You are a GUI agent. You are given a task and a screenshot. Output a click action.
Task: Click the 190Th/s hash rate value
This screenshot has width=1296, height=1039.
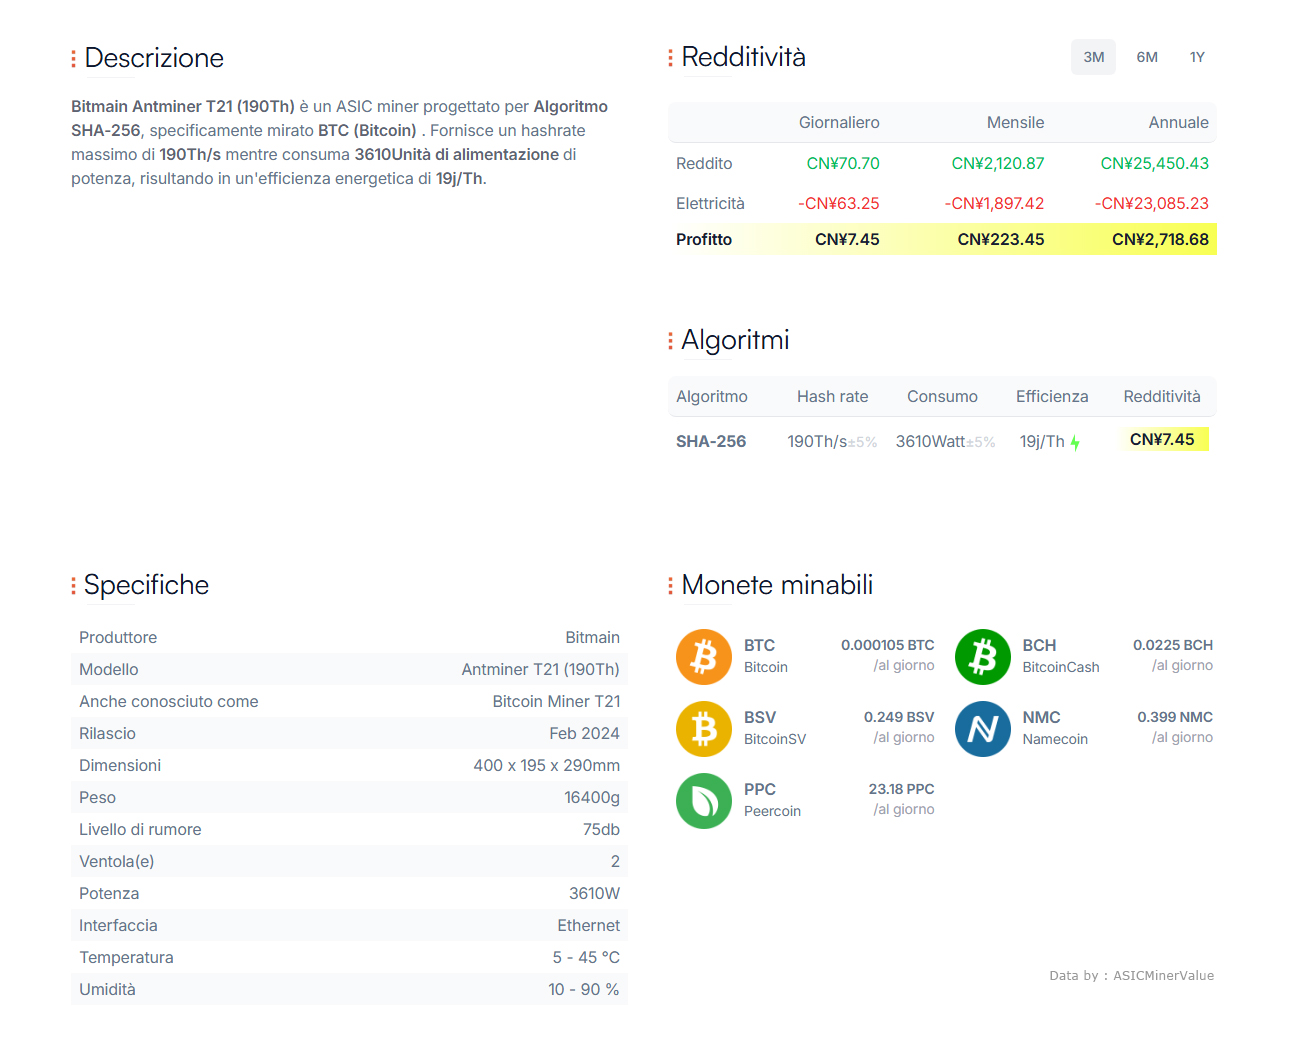(817, 442)
